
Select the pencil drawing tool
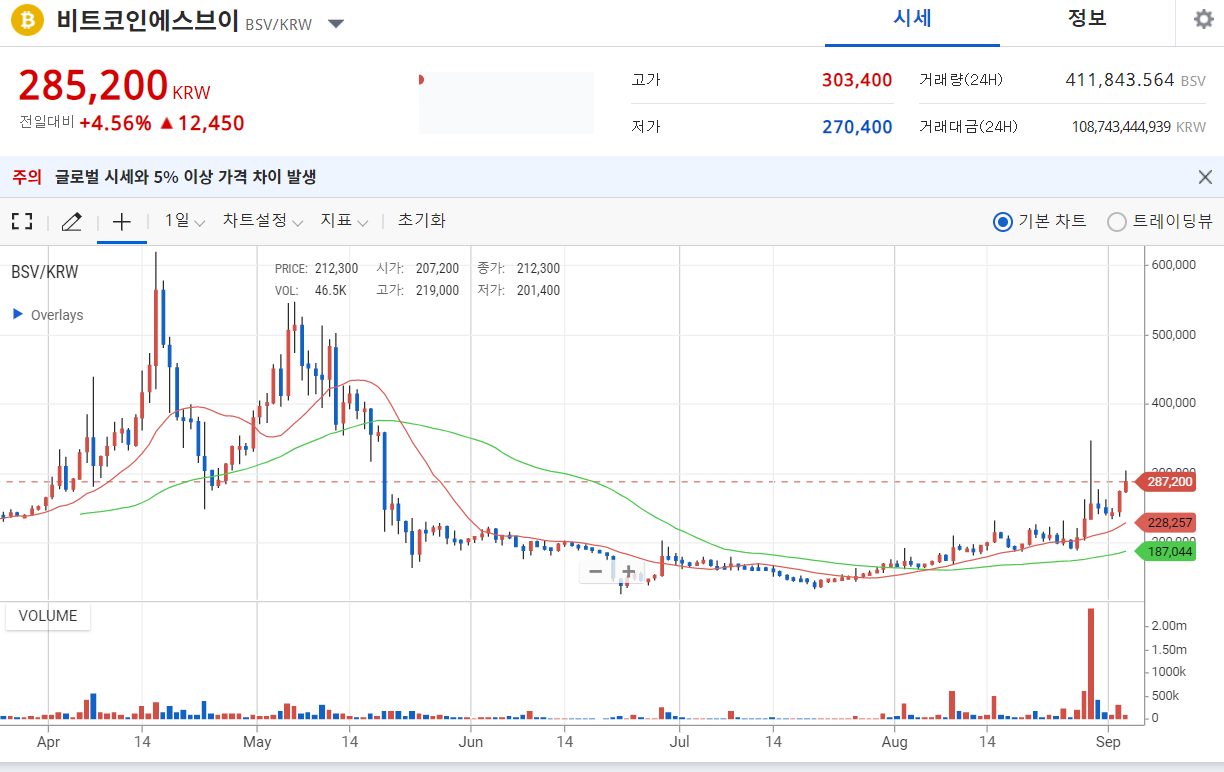point(71,221)
